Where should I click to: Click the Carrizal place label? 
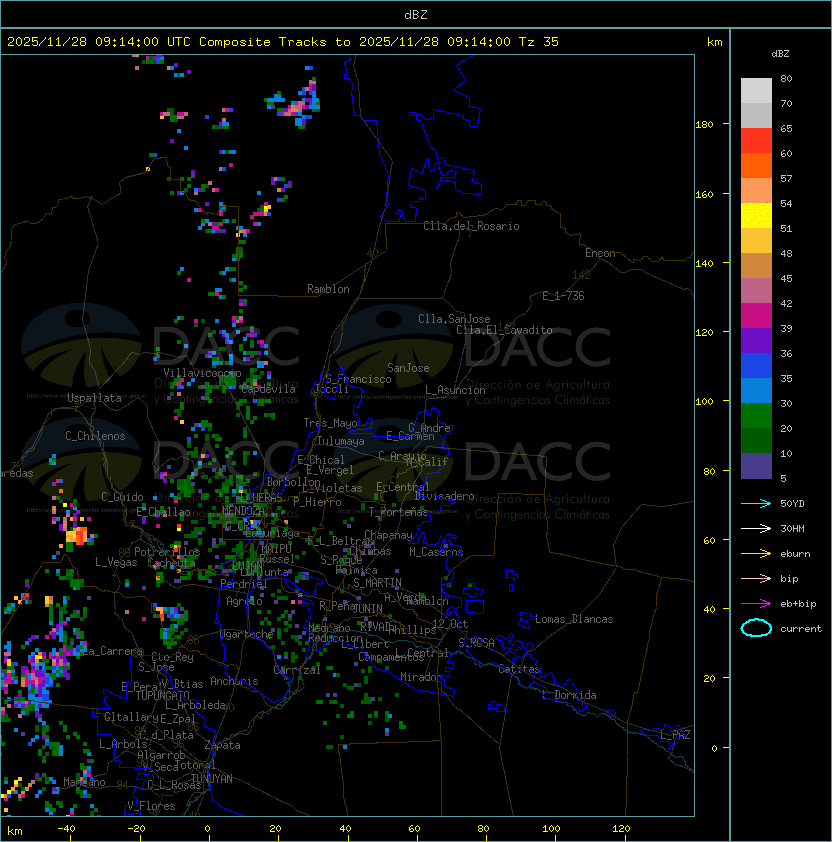click(x=297, y=670)
